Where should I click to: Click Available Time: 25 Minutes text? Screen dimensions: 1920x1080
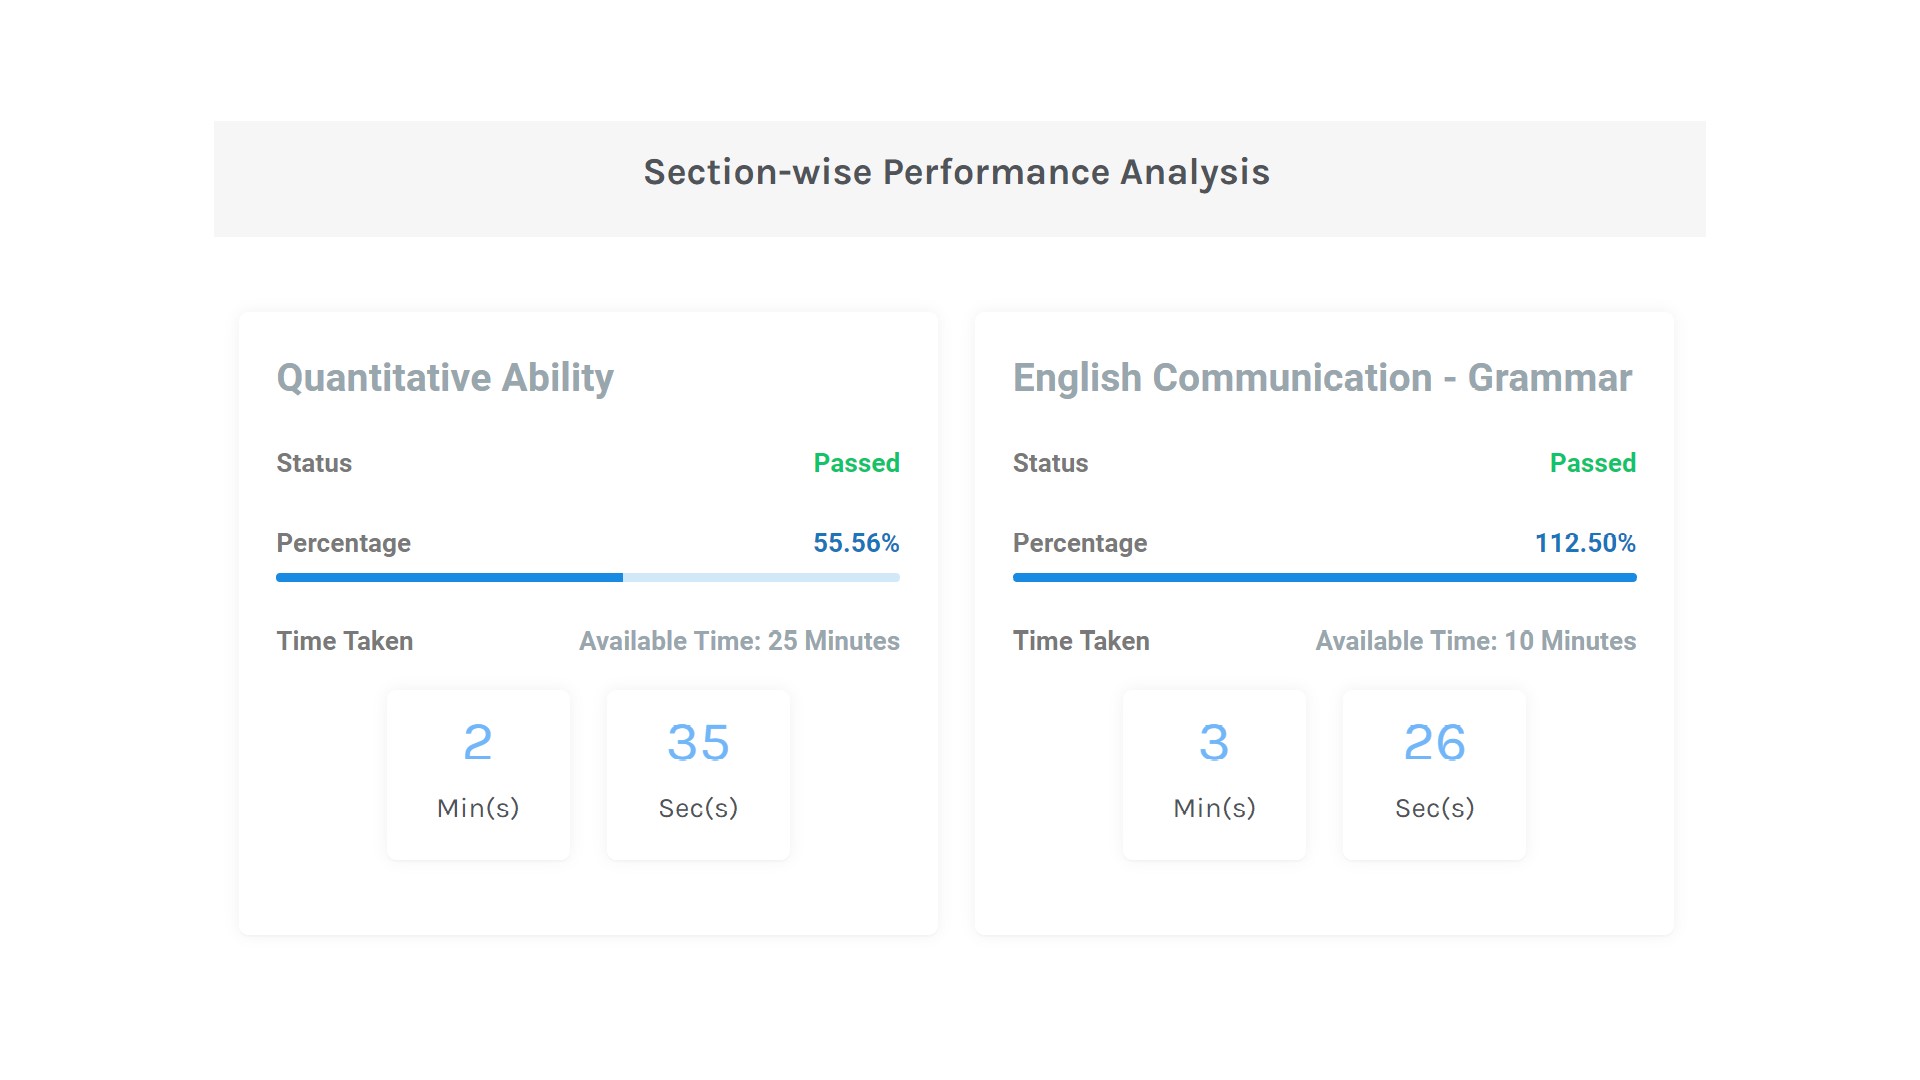(739, 641)
